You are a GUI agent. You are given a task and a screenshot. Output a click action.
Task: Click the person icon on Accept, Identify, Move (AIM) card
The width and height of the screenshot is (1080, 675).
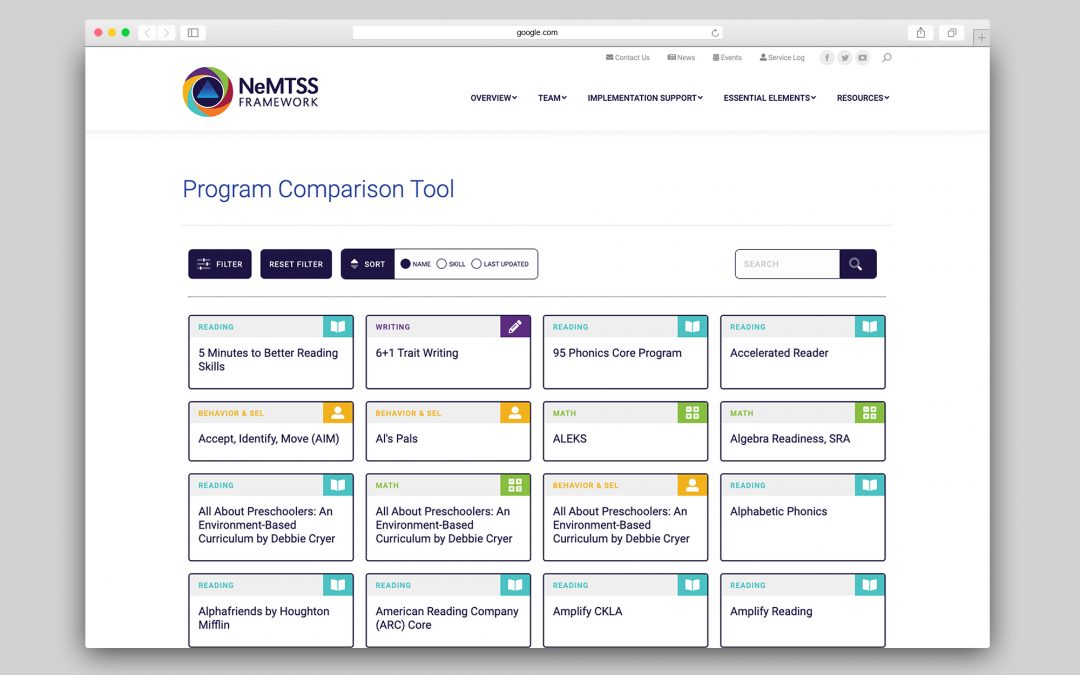(x=338, y=413)
